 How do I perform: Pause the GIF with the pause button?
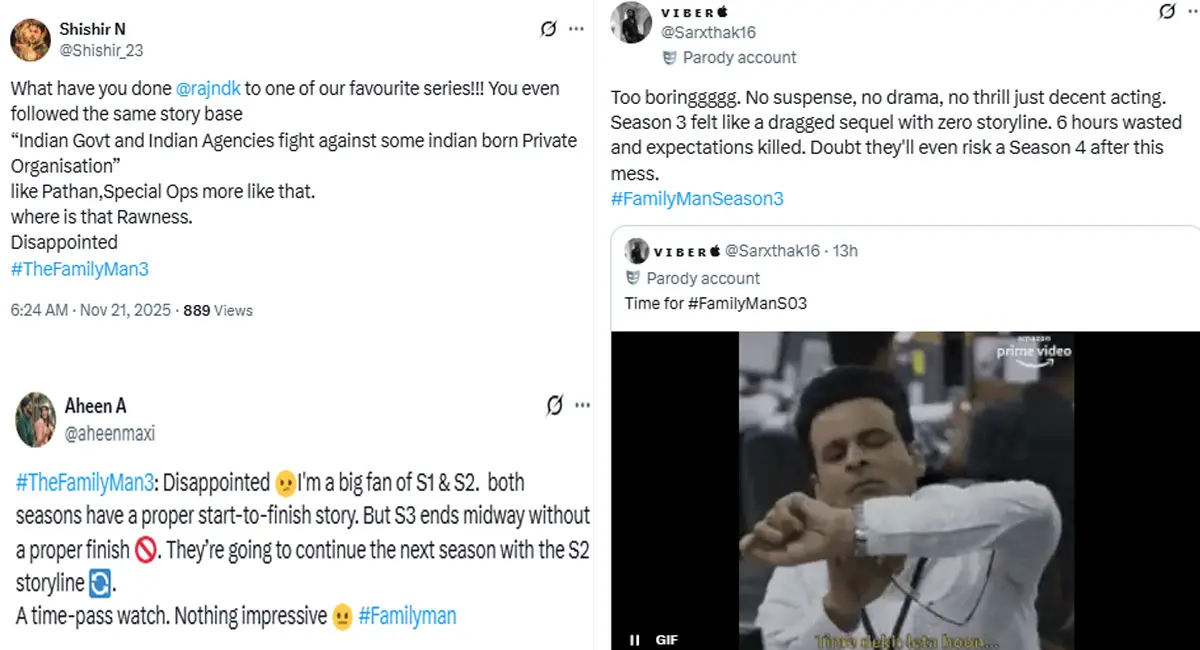[634, 639]
